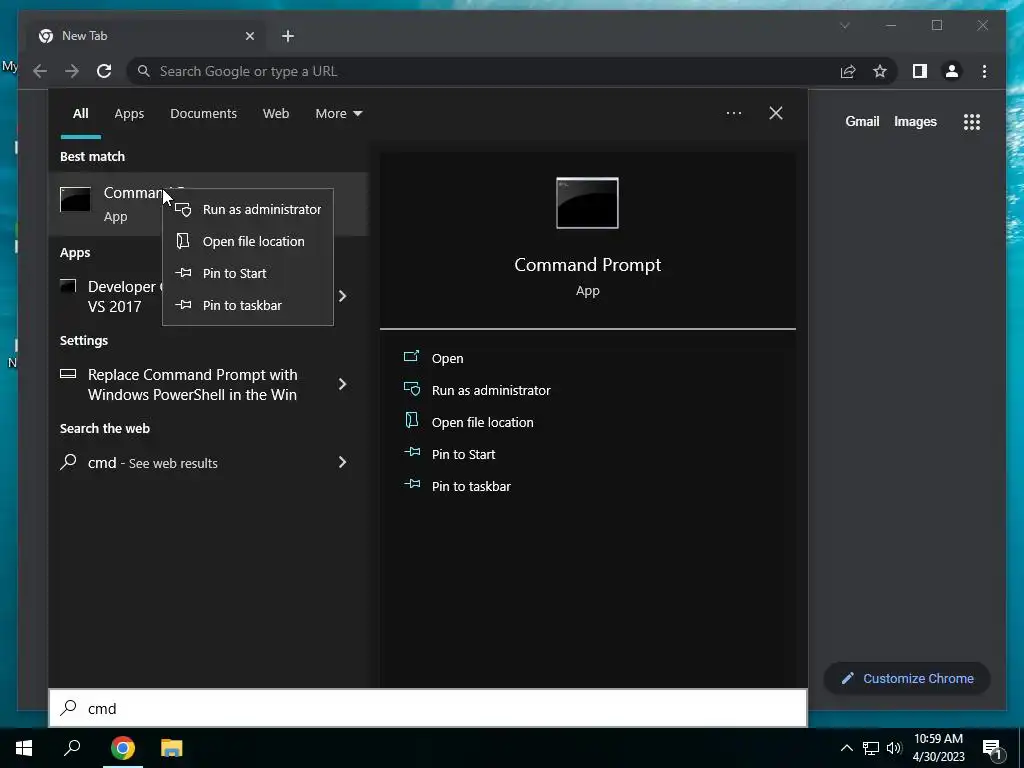Viewport: 1024px width, 768px height.
Task: Expand the More filter dropdown
Action: pos(338,114)
